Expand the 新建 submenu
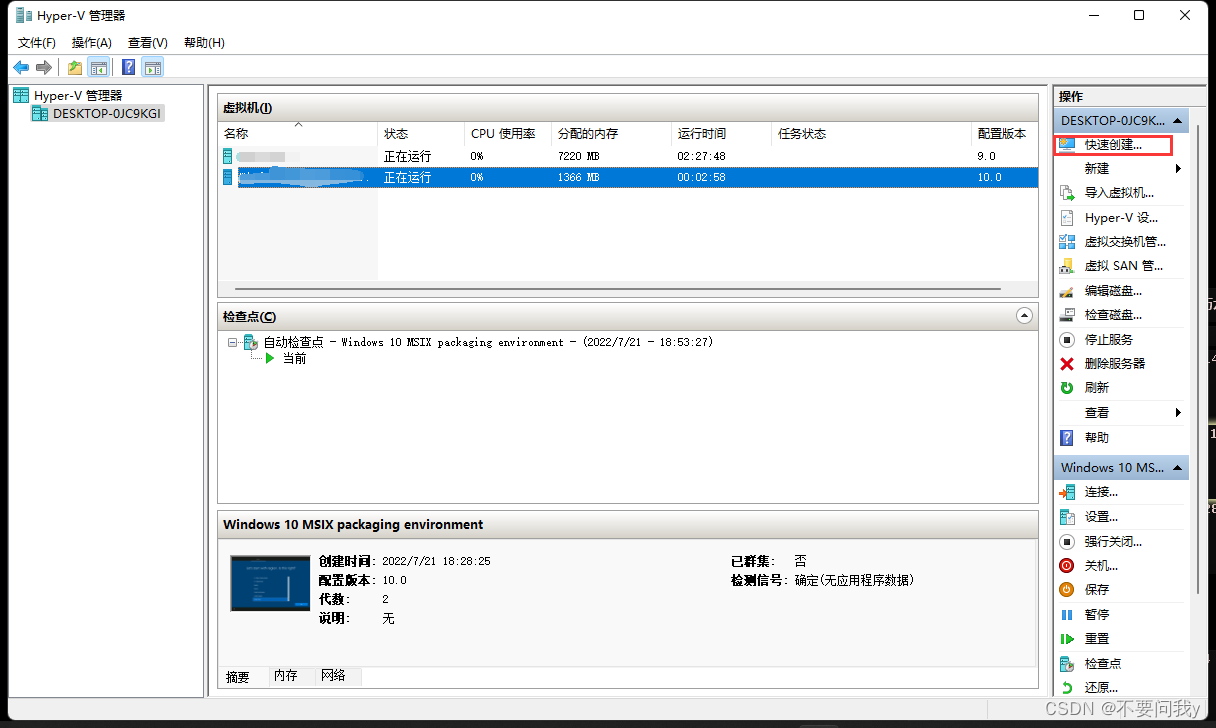1216x728 pixels. click(1121, 169)
